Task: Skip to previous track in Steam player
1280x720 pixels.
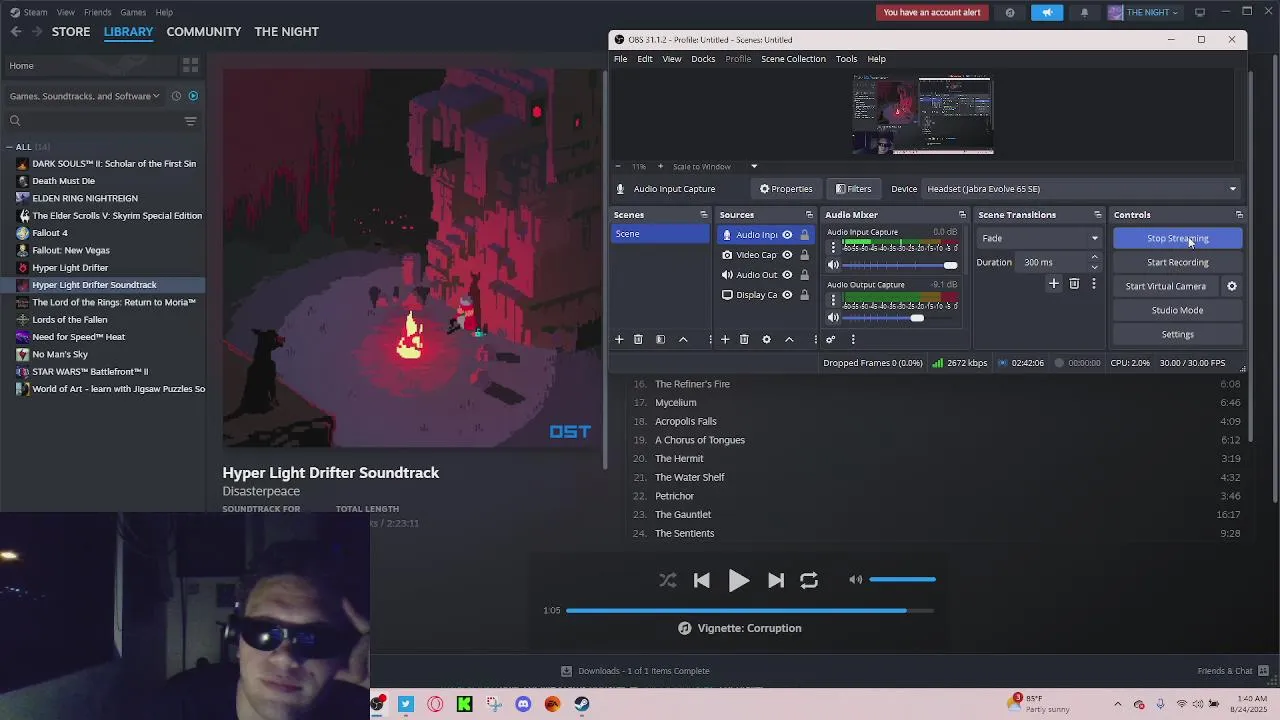Action: [x=701, y=580]
